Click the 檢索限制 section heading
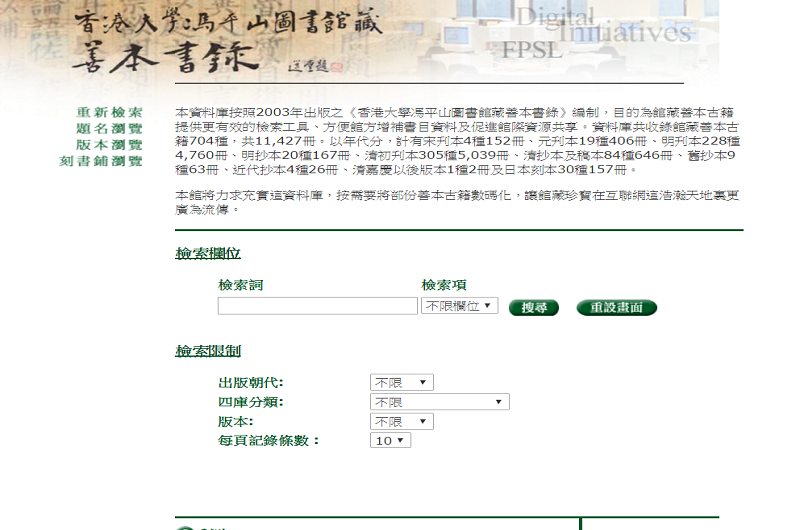This screenshot has width=800, height=530. (x=208, y=350)
